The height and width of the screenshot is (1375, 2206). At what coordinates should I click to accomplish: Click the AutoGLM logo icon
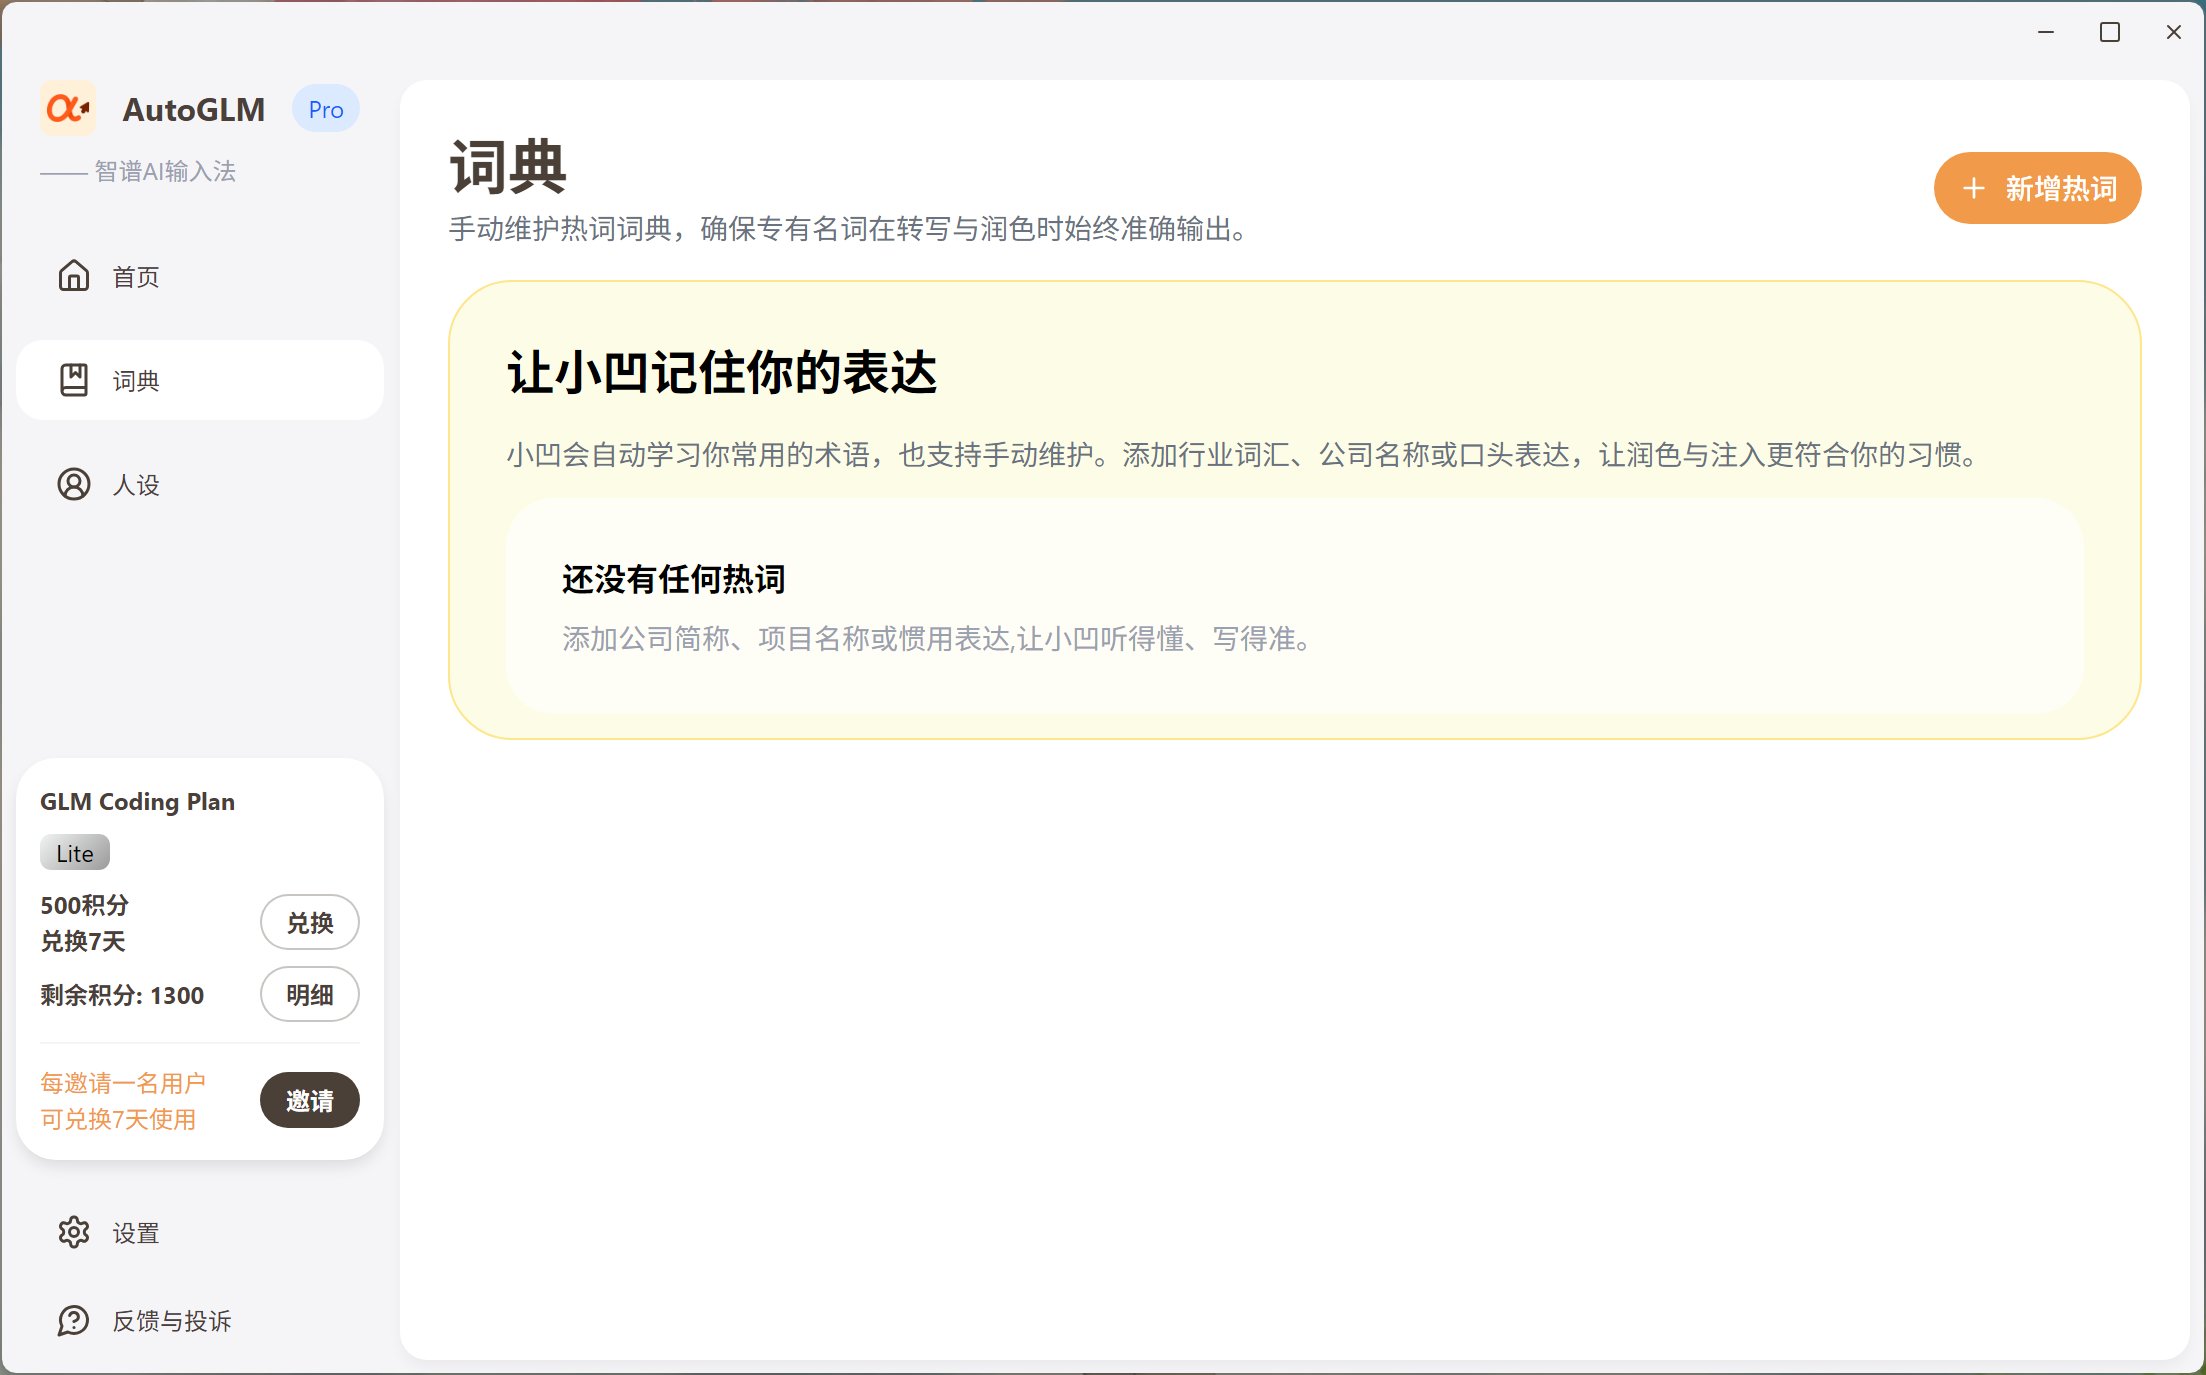coord(68,109)
